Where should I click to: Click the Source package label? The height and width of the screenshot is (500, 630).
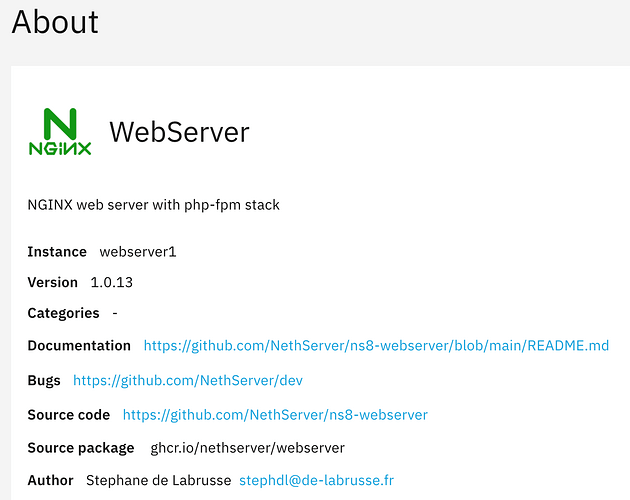point(81,448)
